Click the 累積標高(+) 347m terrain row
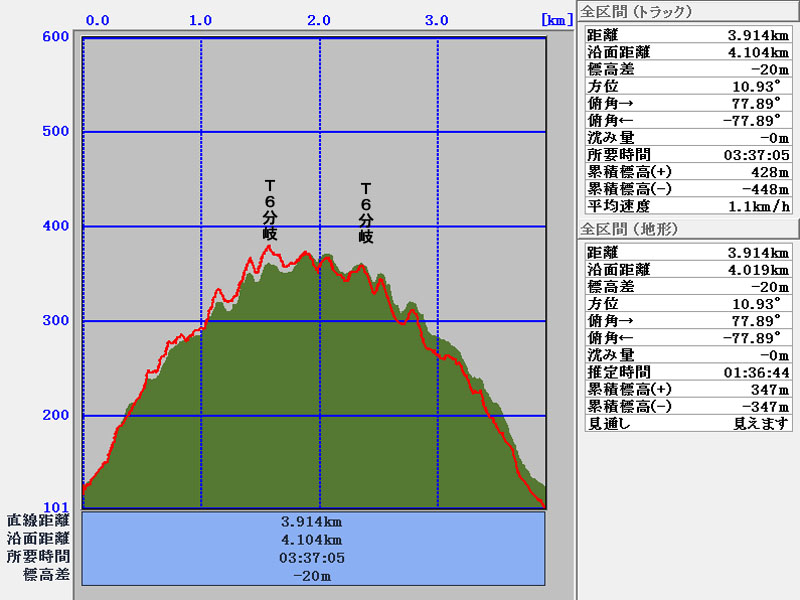The width and height of the screenshot is (800, 600). click(x=687, y=389)
